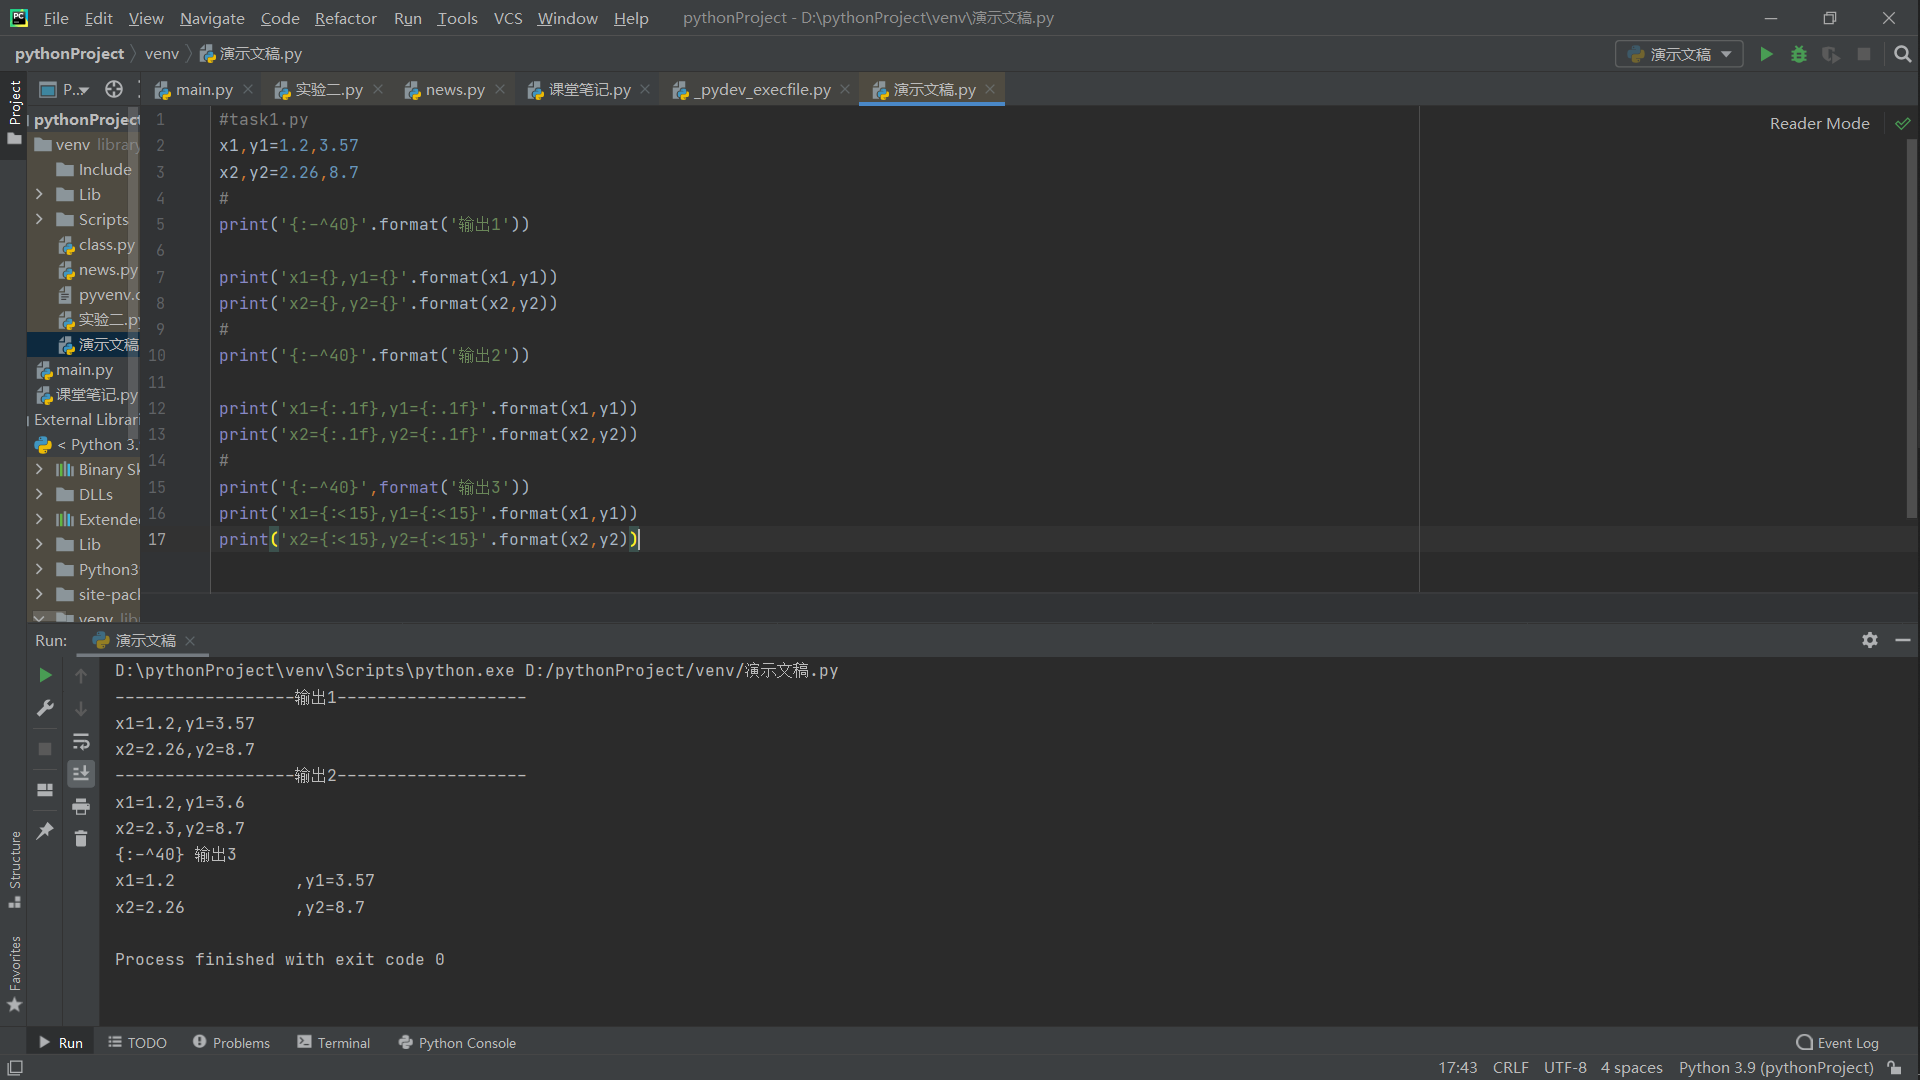The width and height of the screenshot is (1920, 1080).
Task: Click the Print icon in Run panel
Action: 81,806
